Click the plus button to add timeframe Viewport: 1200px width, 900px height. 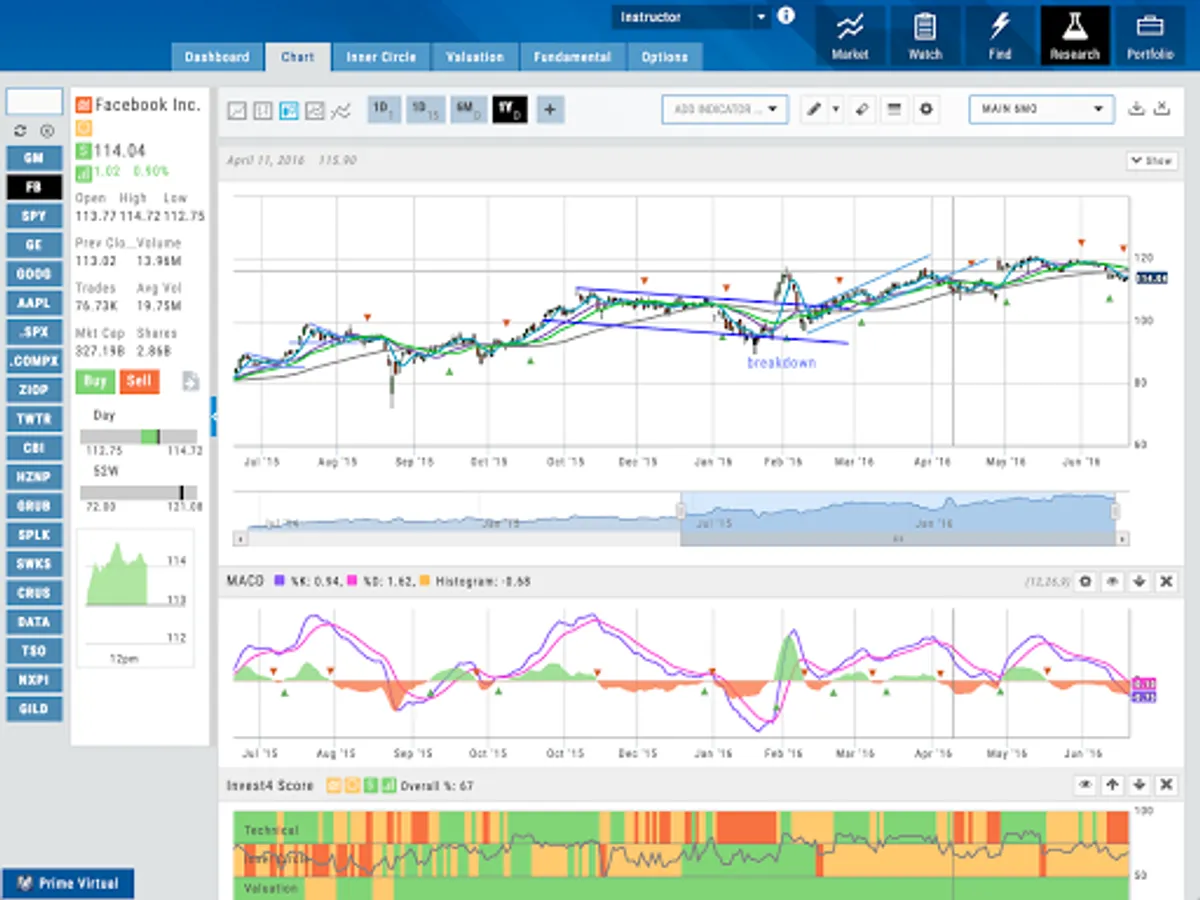click(550, 109)
